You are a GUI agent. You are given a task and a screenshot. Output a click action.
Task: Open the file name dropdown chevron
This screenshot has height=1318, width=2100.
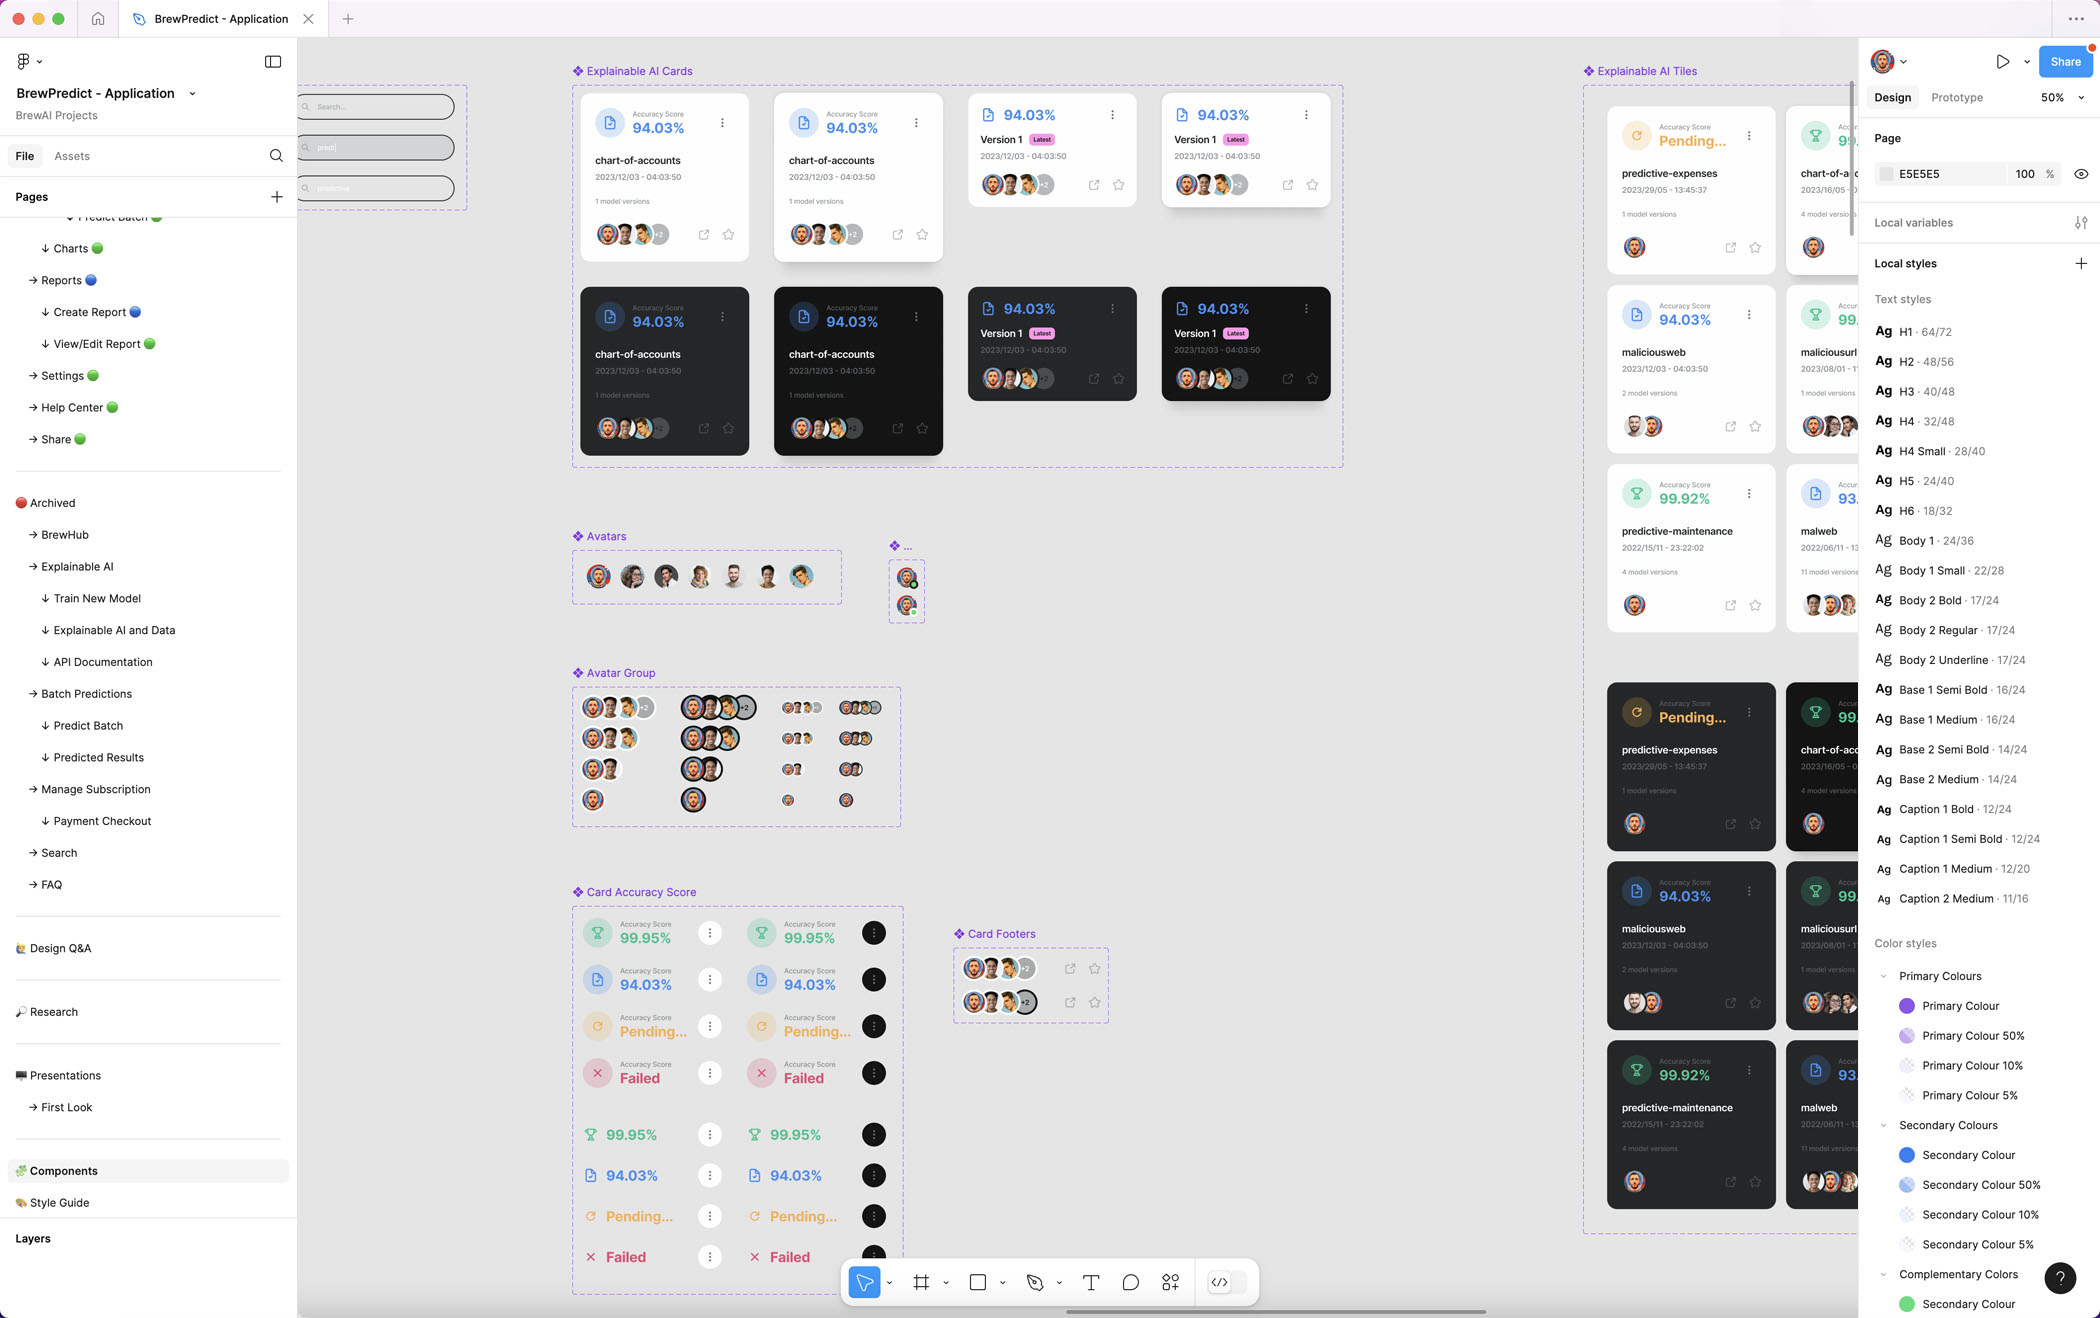192,94
